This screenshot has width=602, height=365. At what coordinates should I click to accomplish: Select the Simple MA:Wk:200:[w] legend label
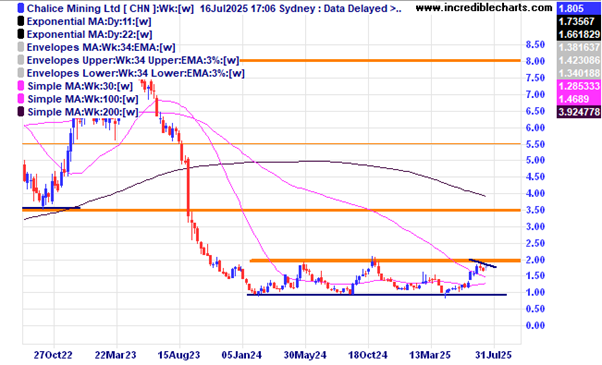(83, 112)
